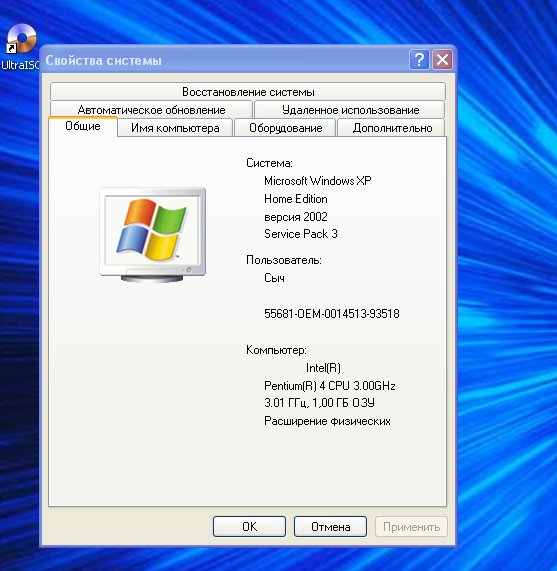
Task: Open the Автоматическое обновление tab
Action: point(151,110)
